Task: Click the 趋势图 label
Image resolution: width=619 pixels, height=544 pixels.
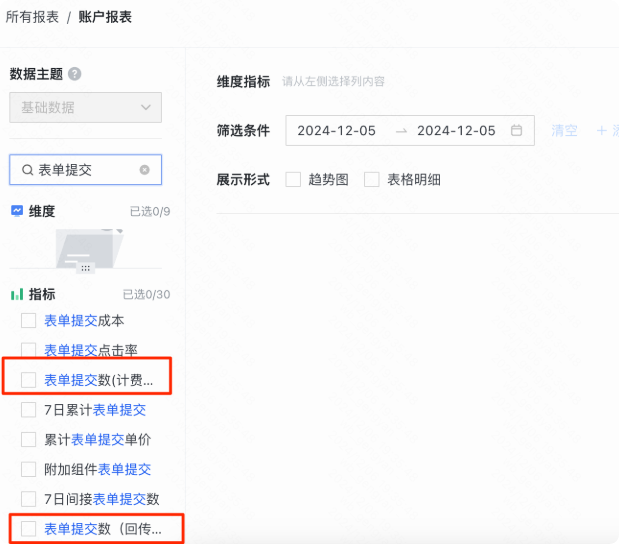Action: (x=328, y=180)
